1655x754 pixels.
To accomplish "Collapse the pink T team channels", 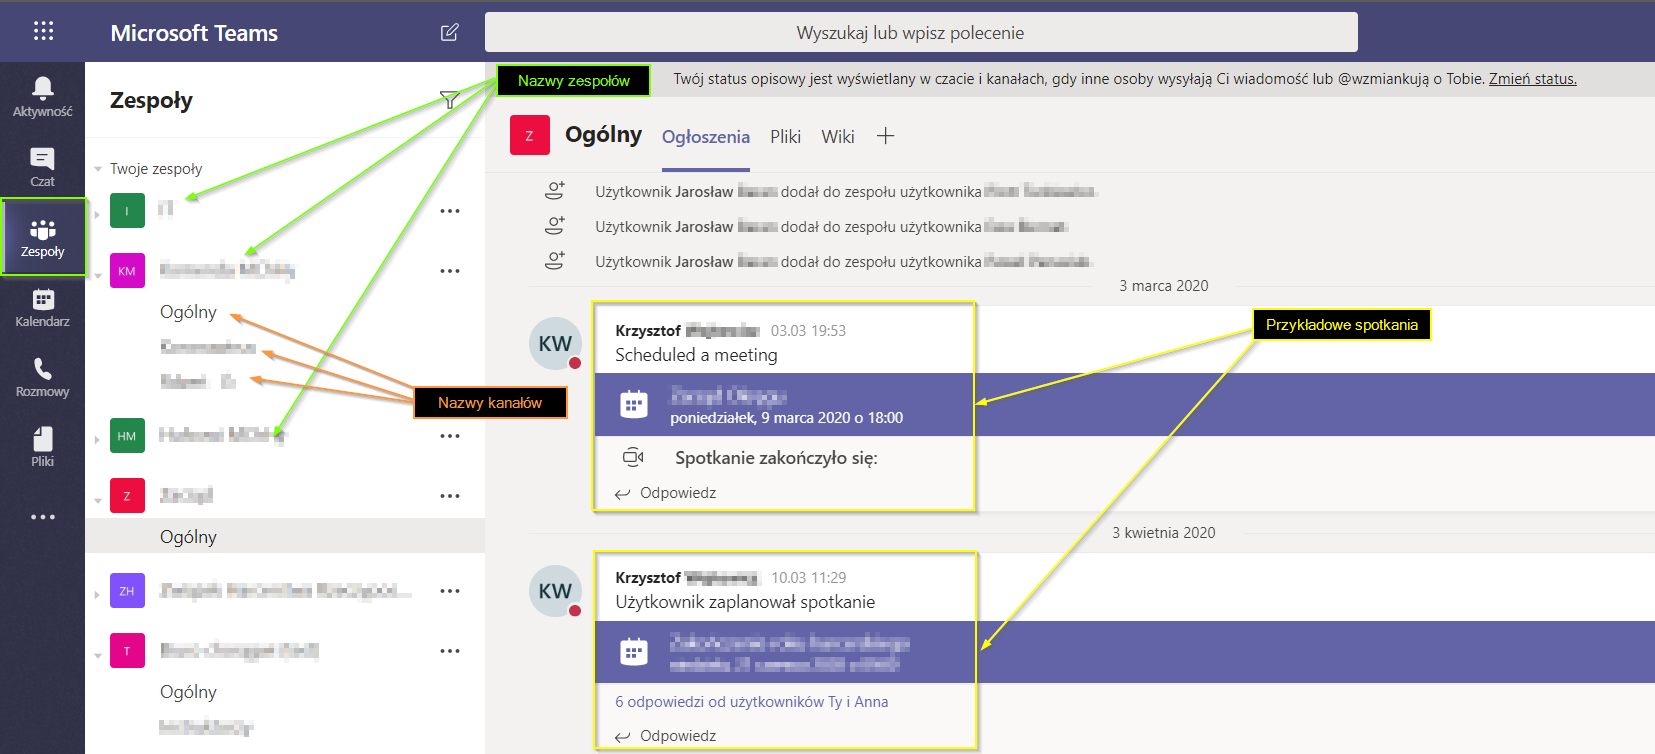I will click(98, 655).
